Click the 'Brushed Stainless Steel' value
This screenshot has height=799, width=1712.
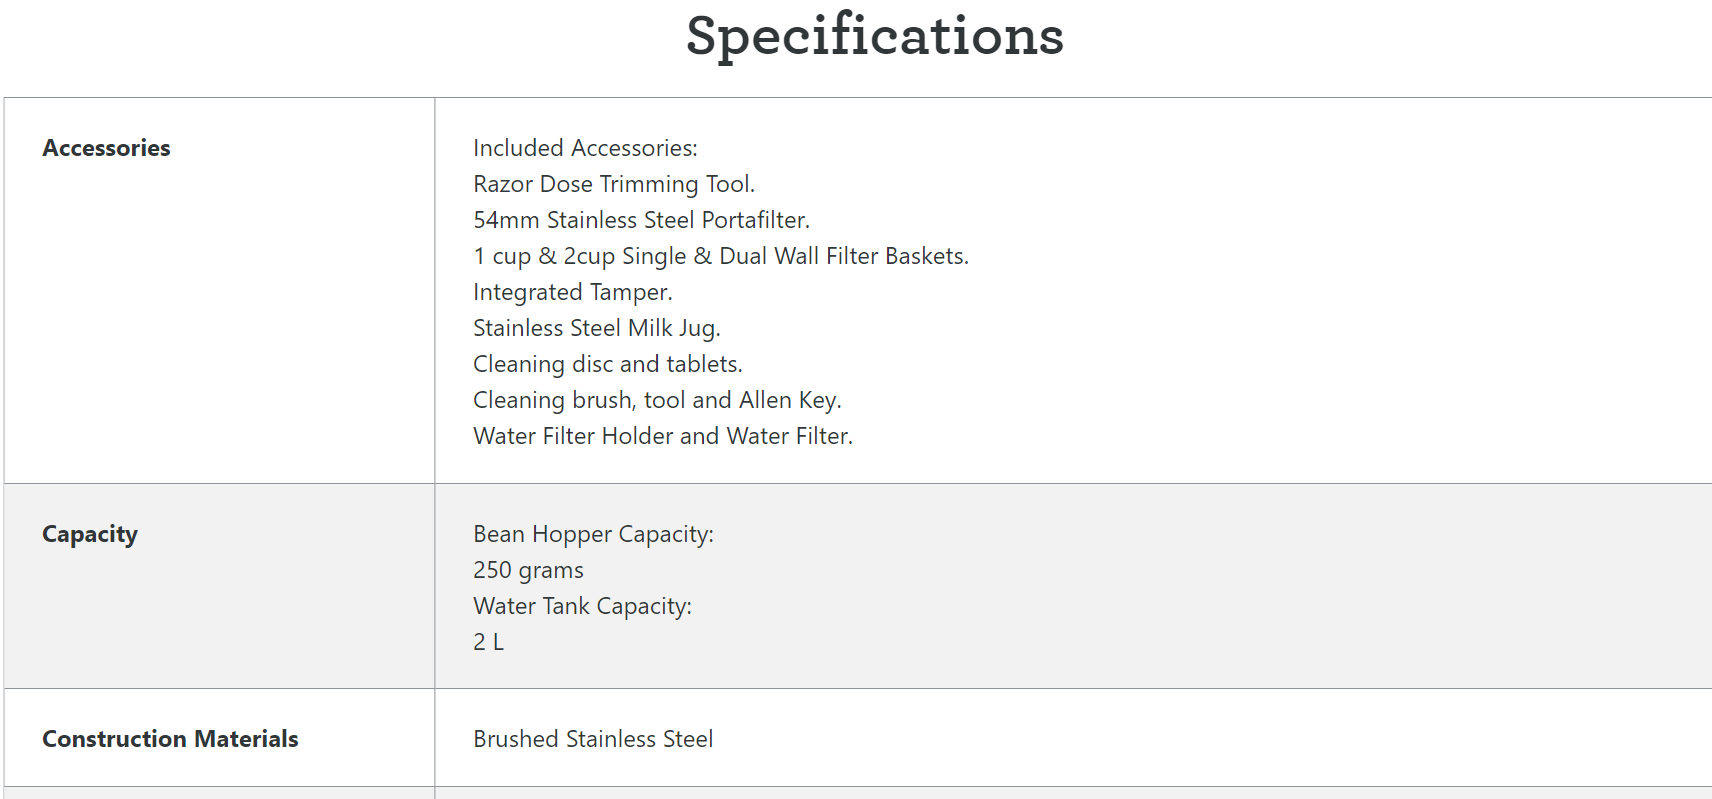(593, 739)
